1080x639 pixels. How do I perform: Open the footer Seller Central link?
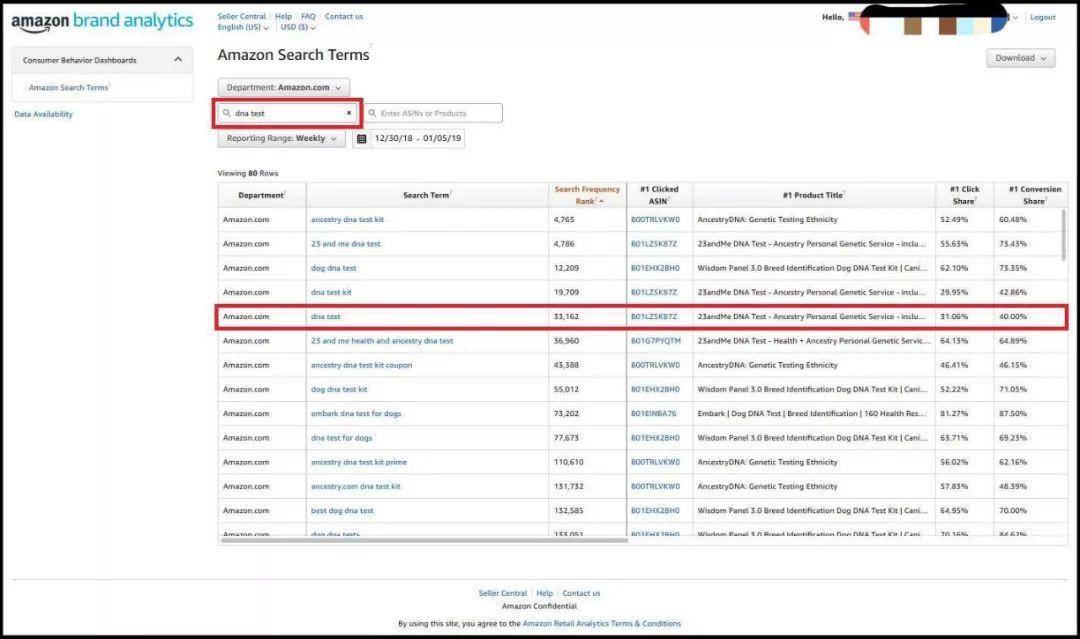(x=502, y=594)
